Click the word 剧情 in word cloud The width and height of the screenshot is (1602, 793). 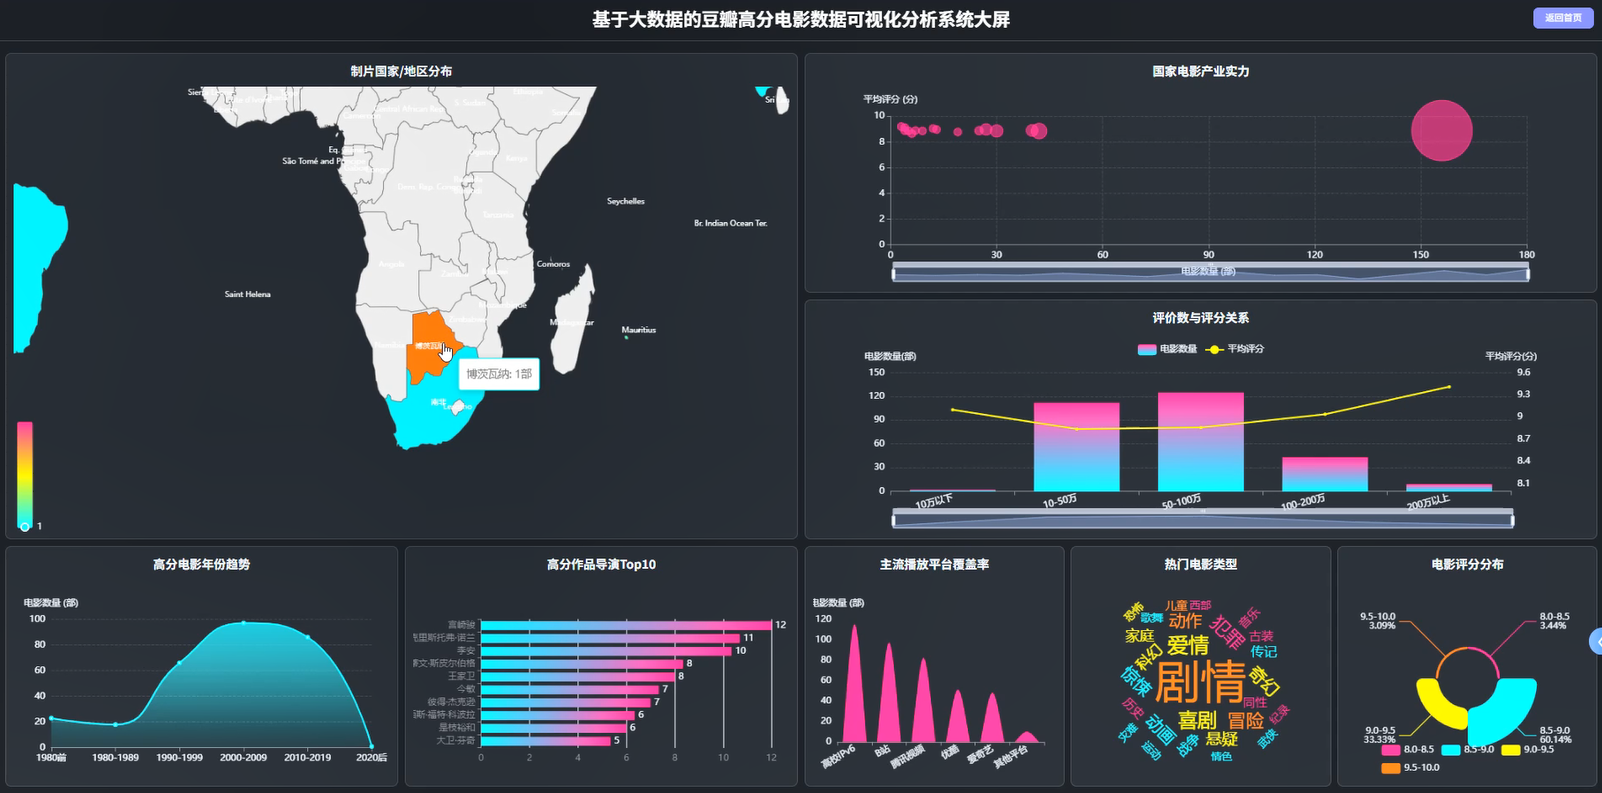[x=1200, y=683]
